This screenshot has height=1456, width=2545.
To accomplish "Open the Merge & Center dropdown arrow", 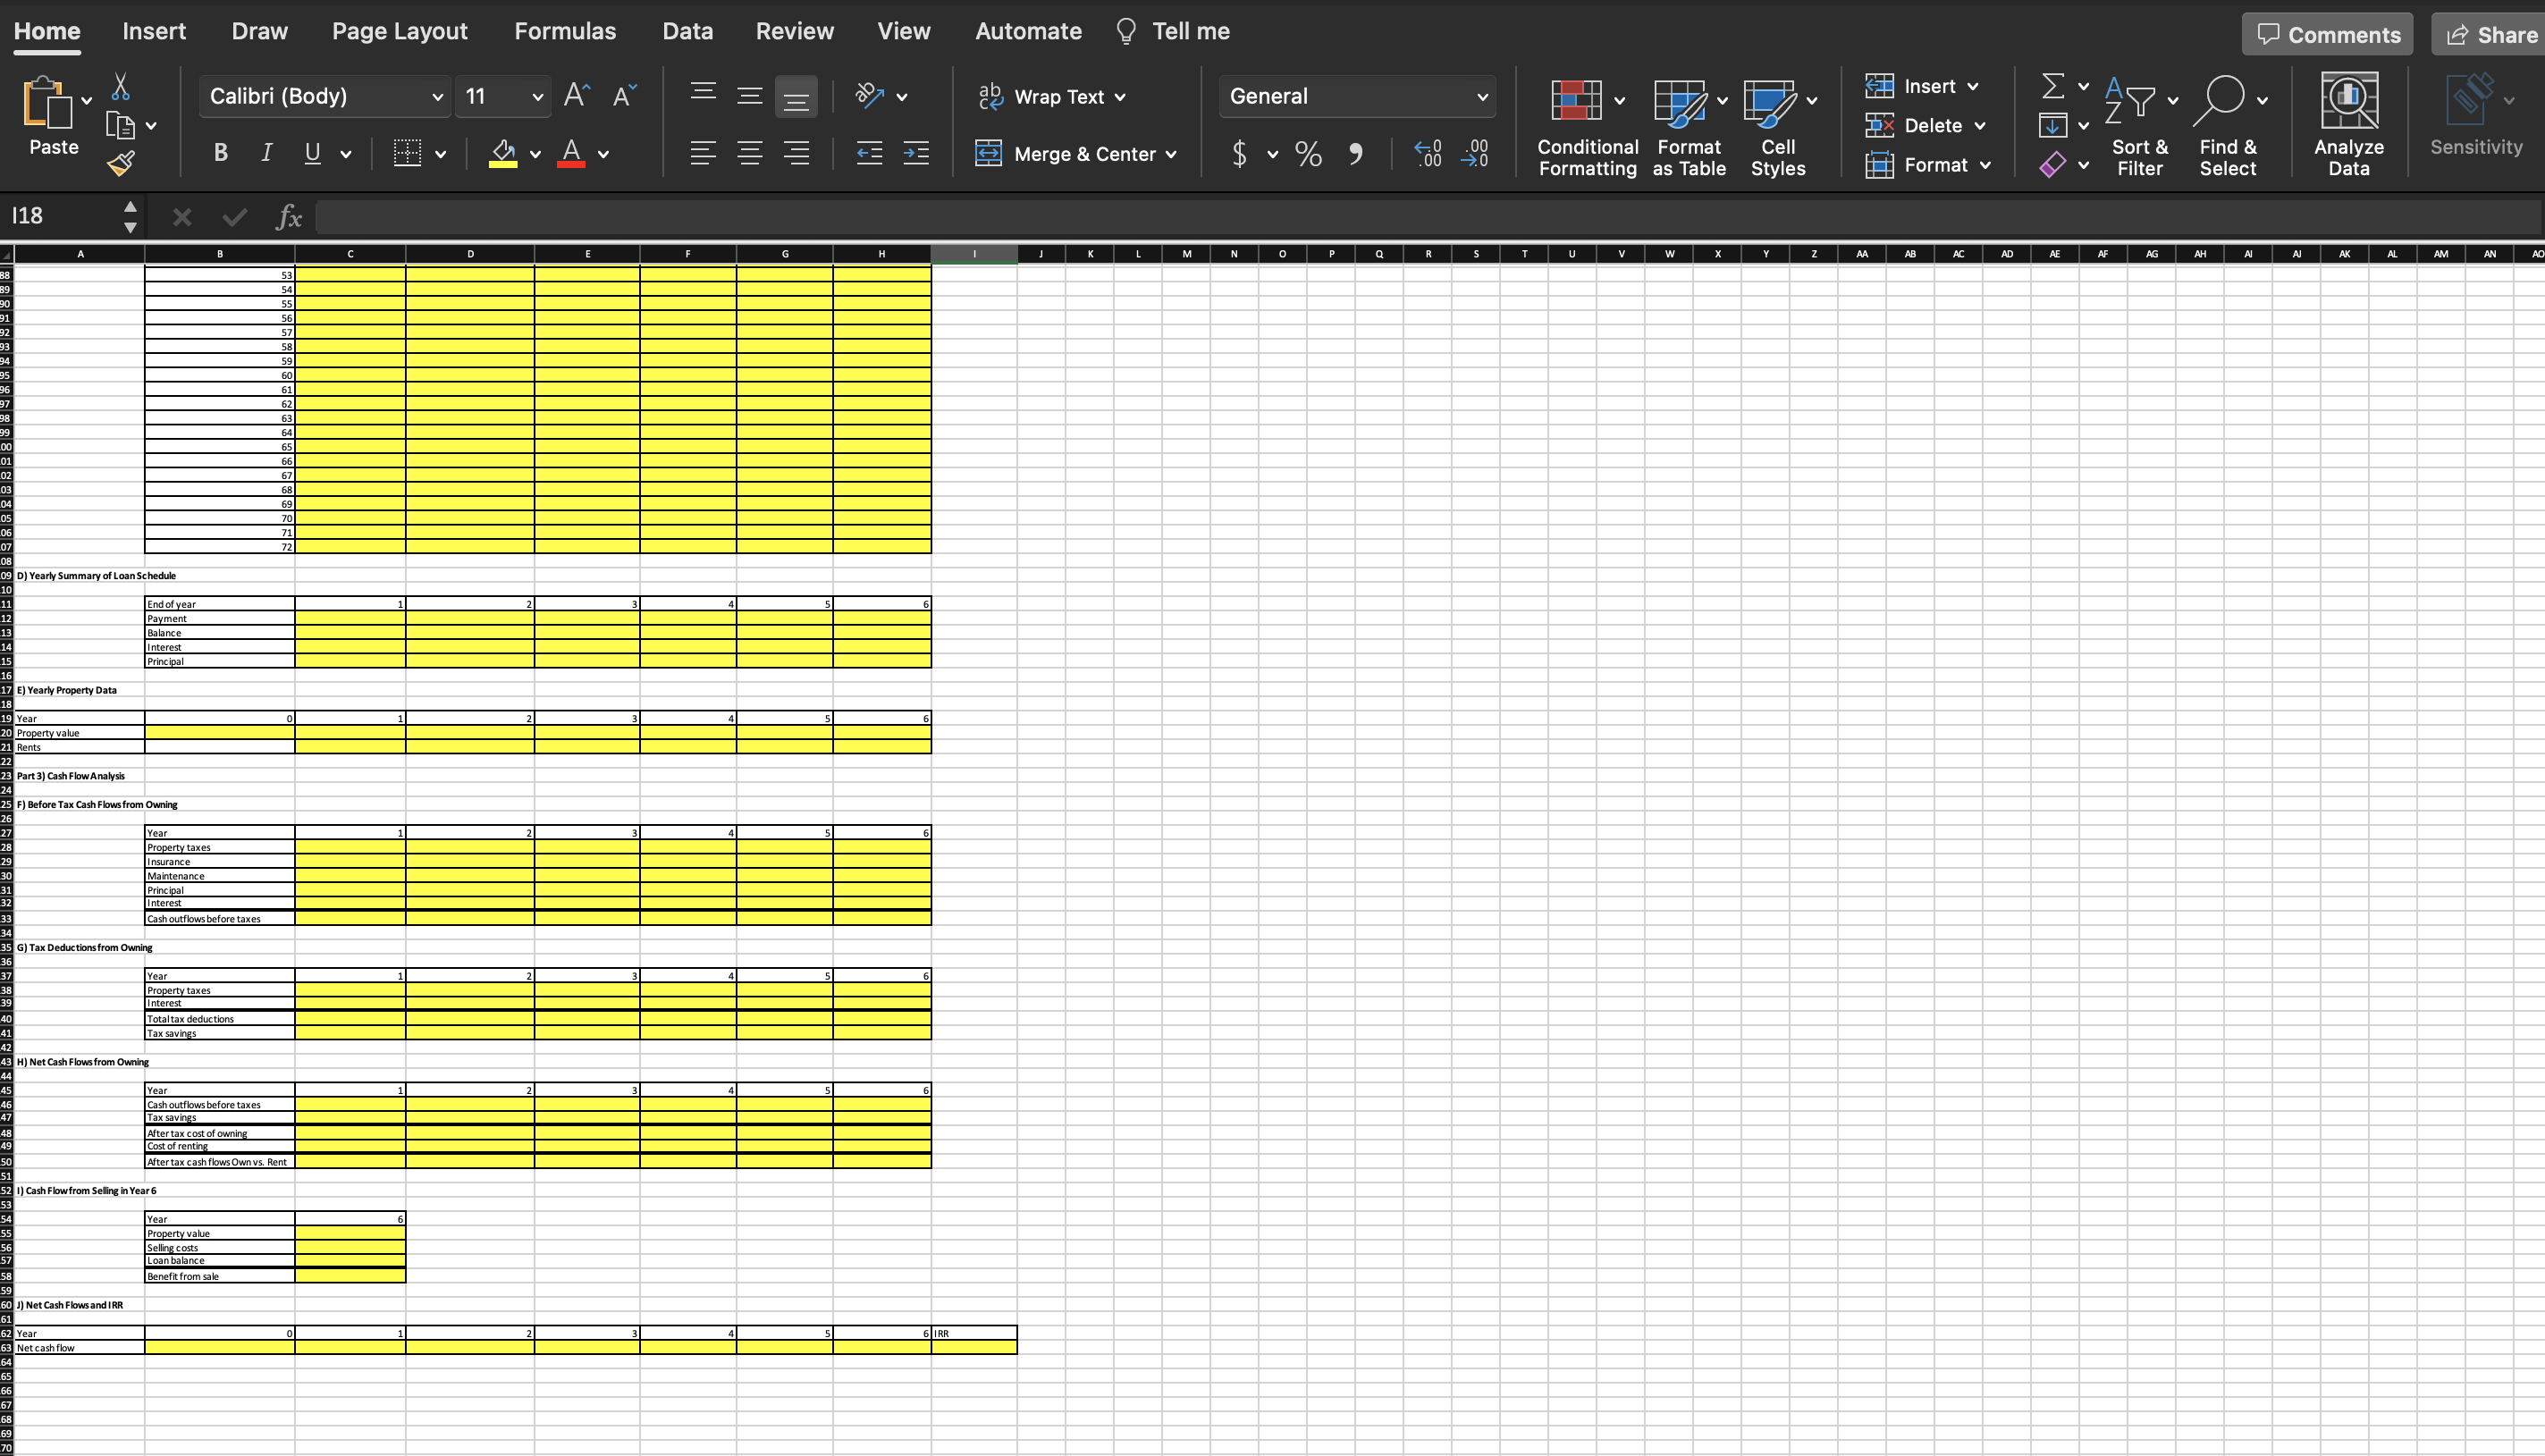I will pos(1170,154).
